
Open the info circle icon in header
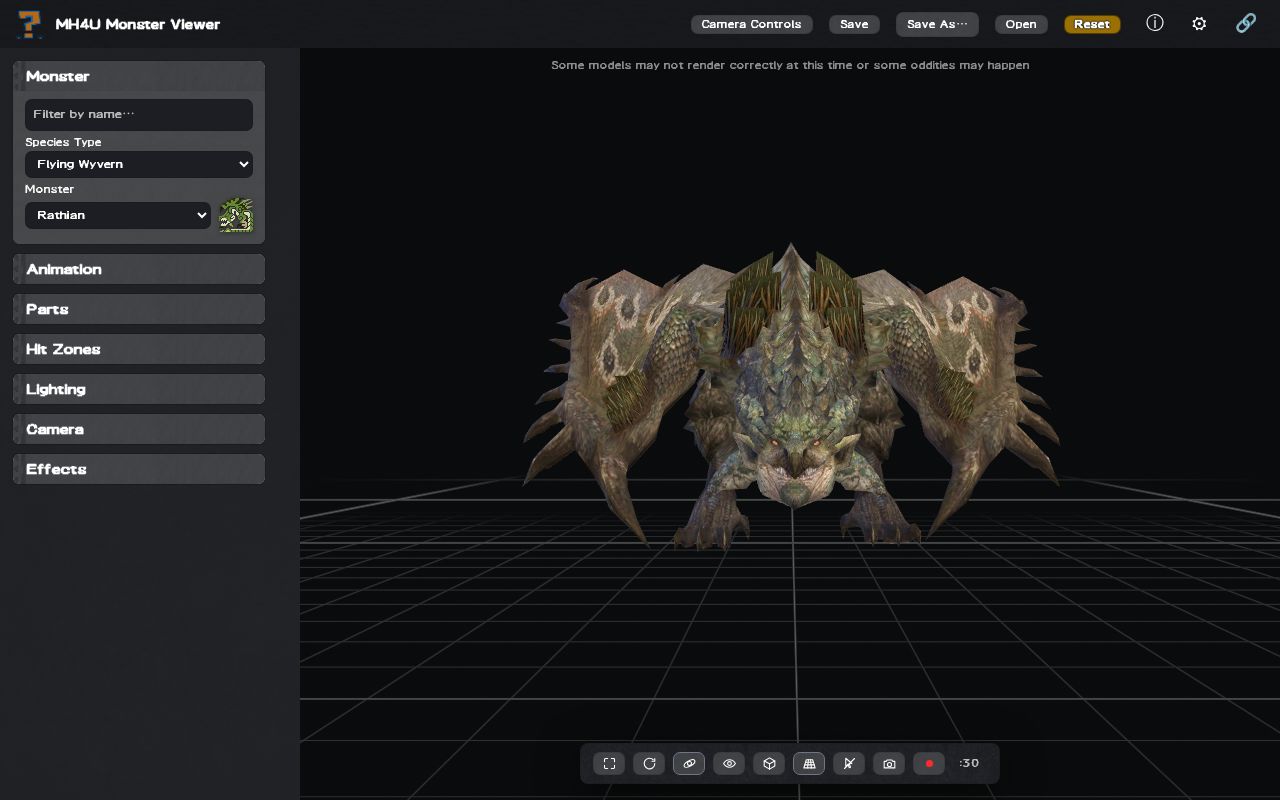coord(1155,23)
